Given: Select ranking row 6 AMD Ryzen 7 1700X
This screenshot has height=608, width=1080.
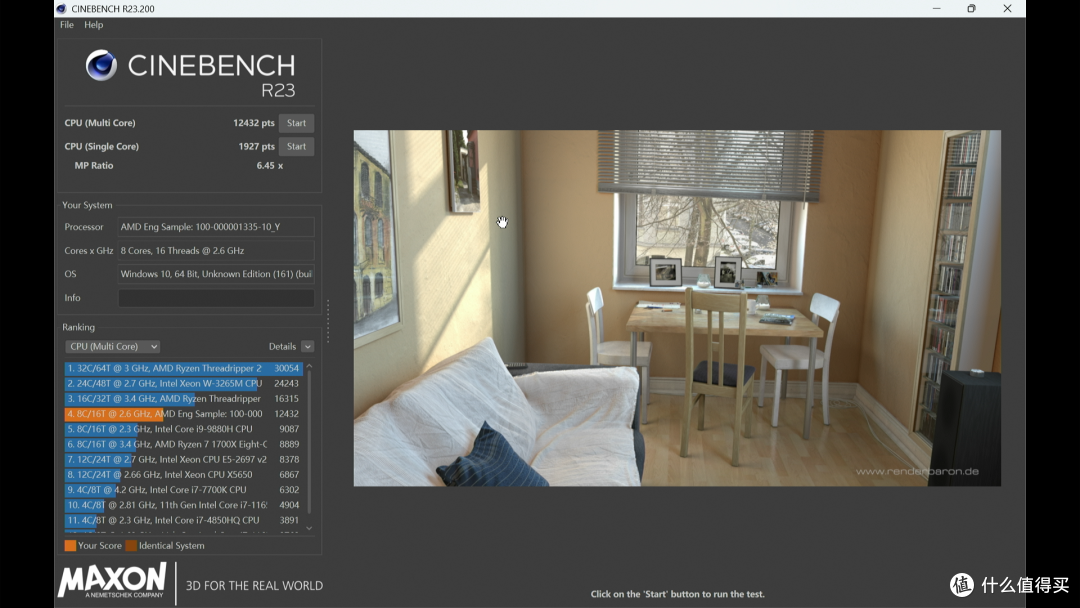Looking at the screenshot, I should (183, 444).
